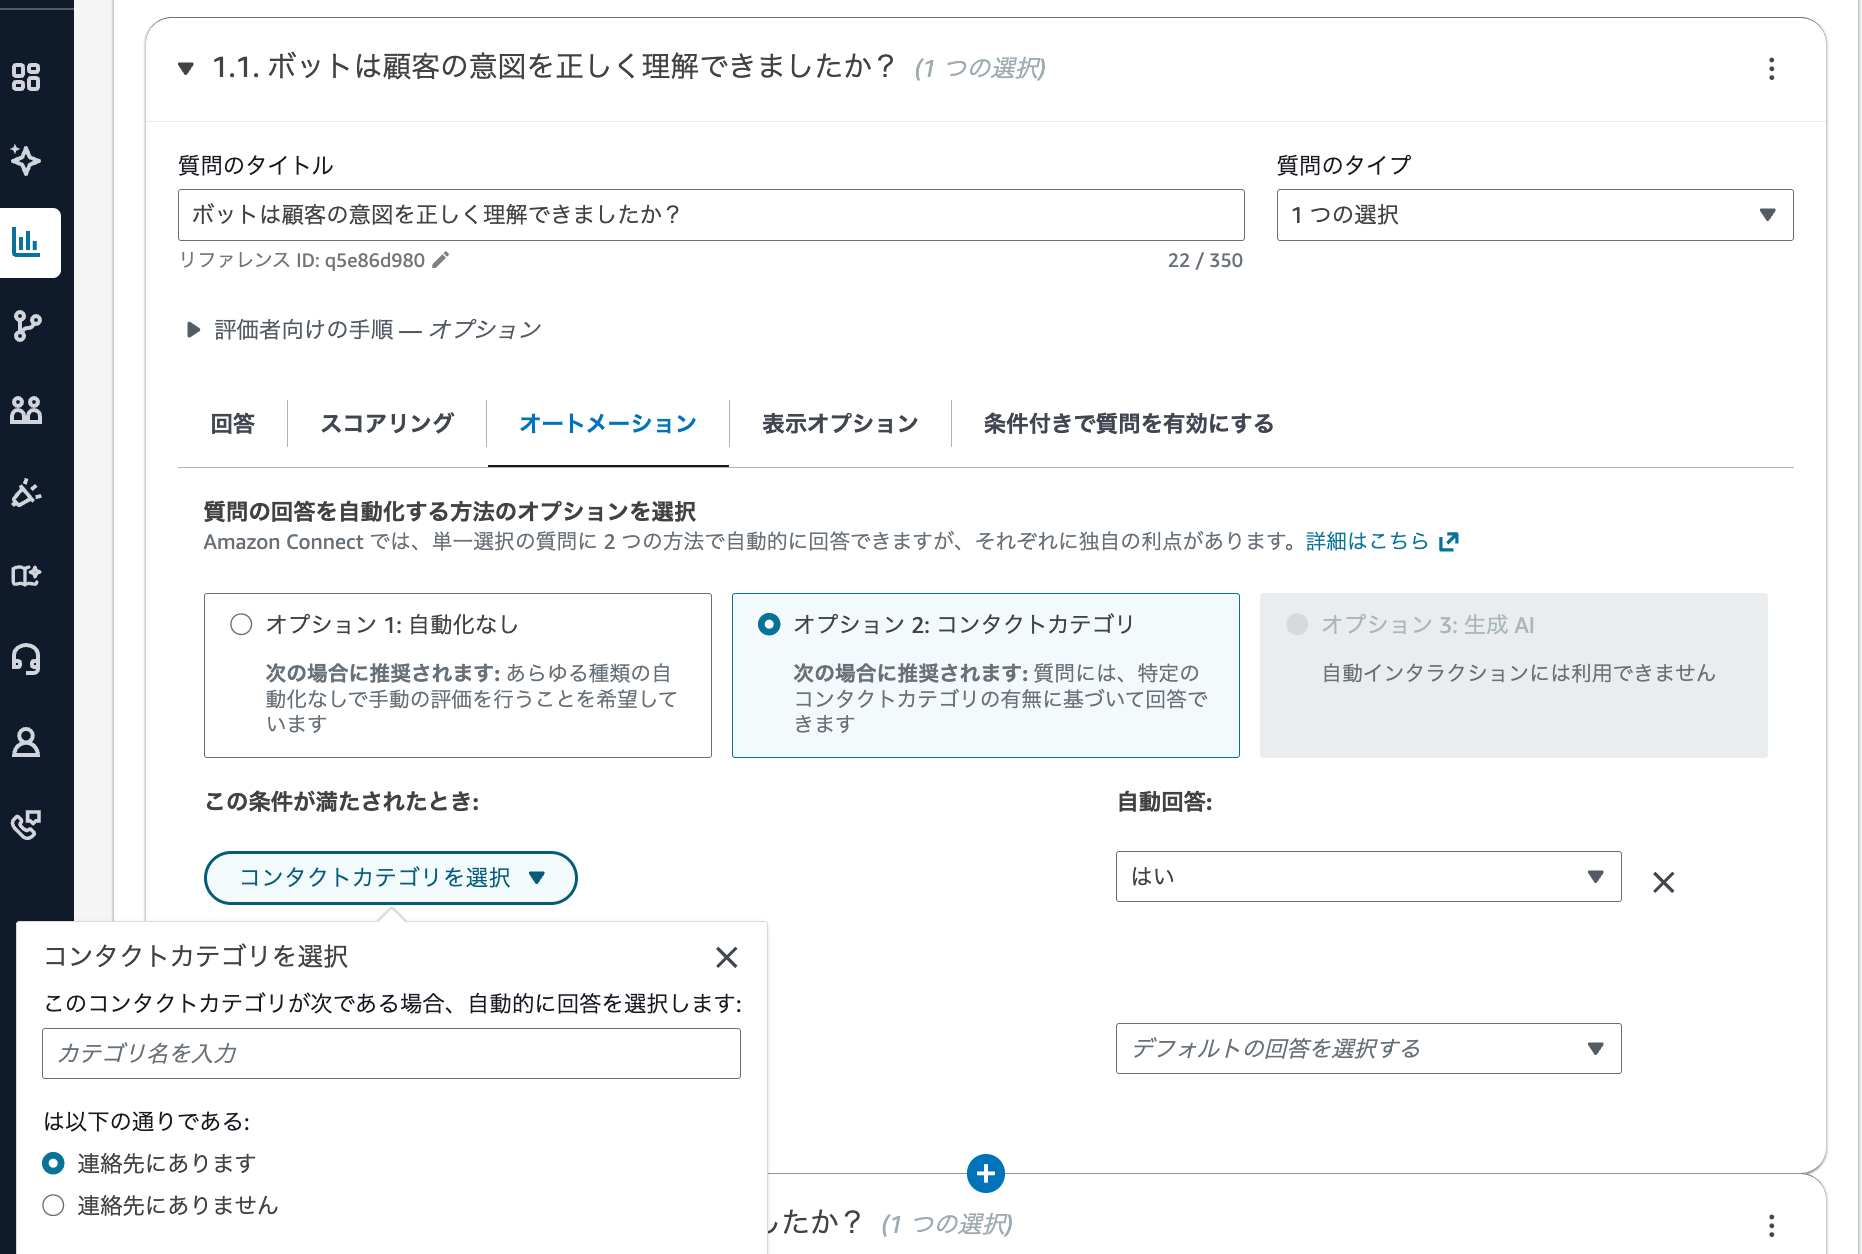
Task: Select the AI sparkles icon in the sidebar
Action: click(x=28, y=160)
